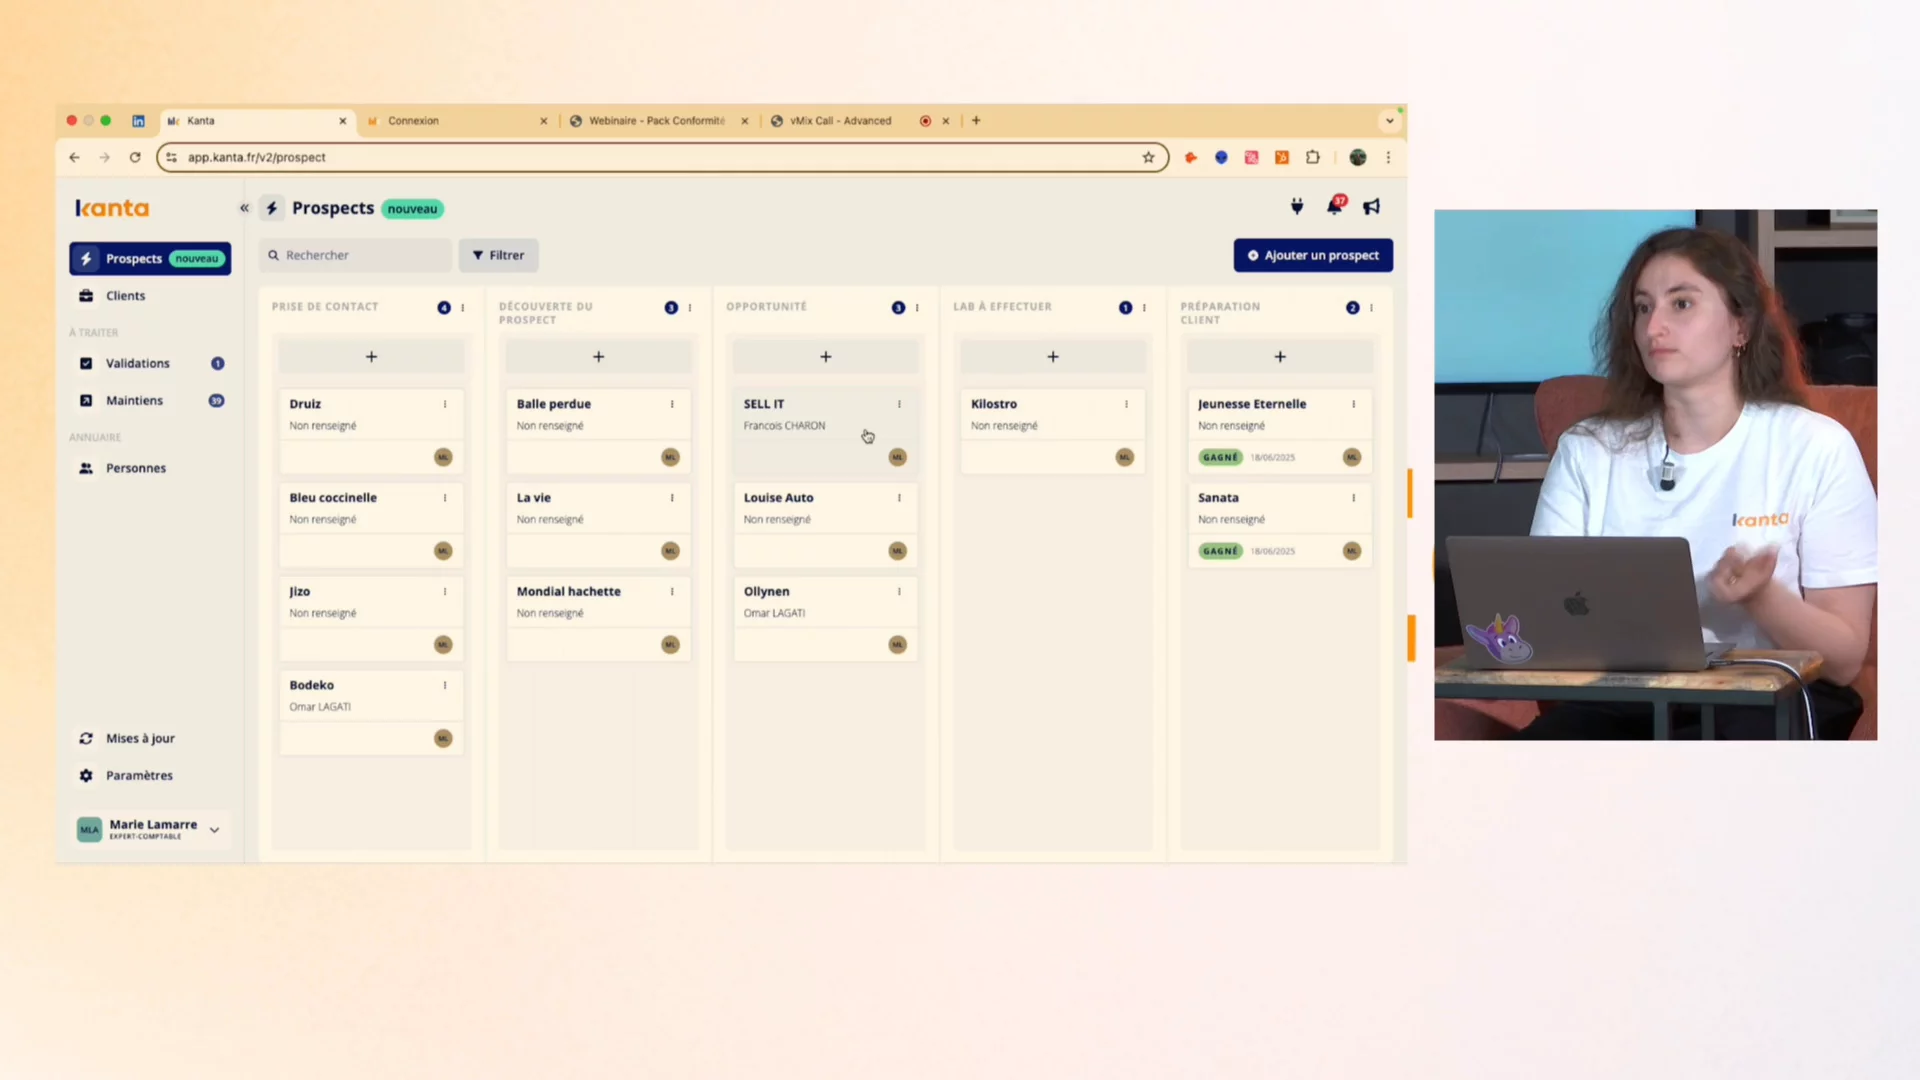Viewport: 1920px width, 1080px height.
Task: Add card to Opportunité column
Action: point(825,357)
